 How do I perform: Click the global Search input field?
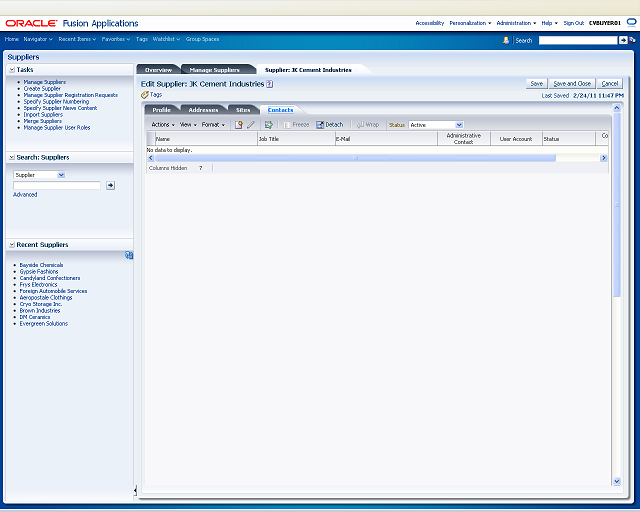(578, 40)
